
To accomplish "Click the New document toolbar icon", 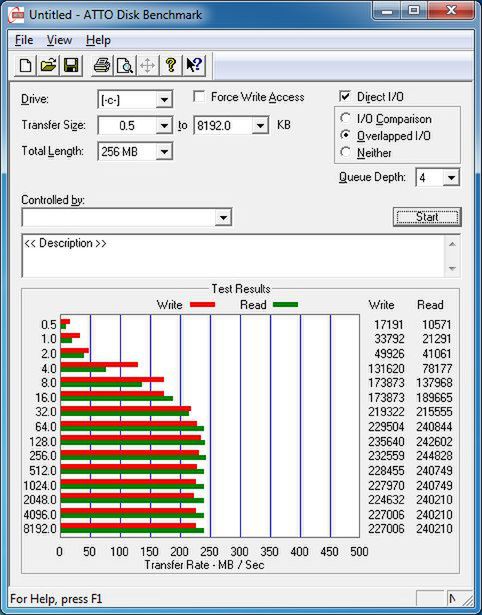I will point(25,65).
